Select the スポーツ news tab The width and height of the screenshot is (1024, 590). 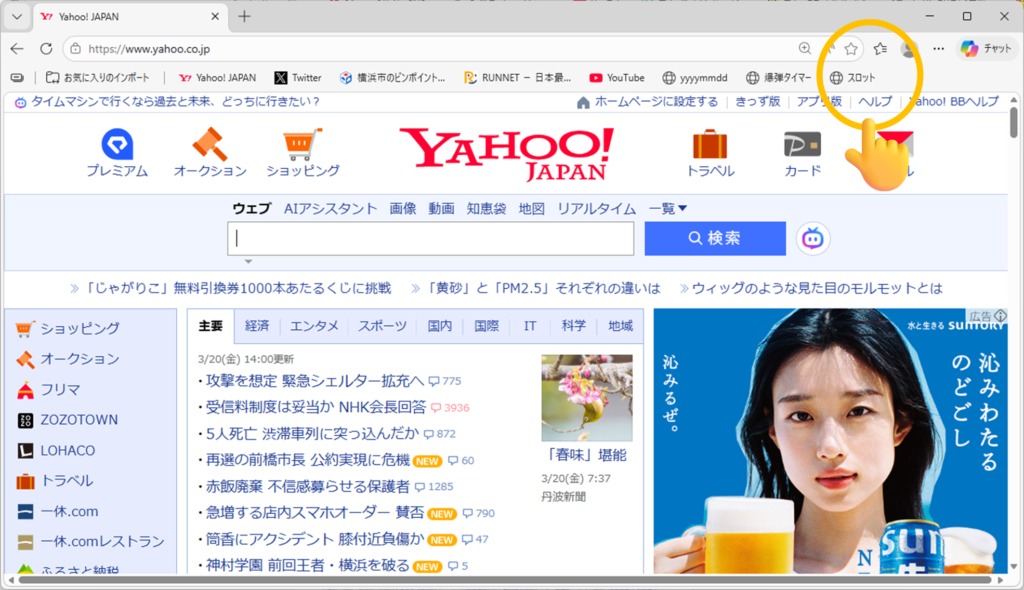tap(383, 326)
